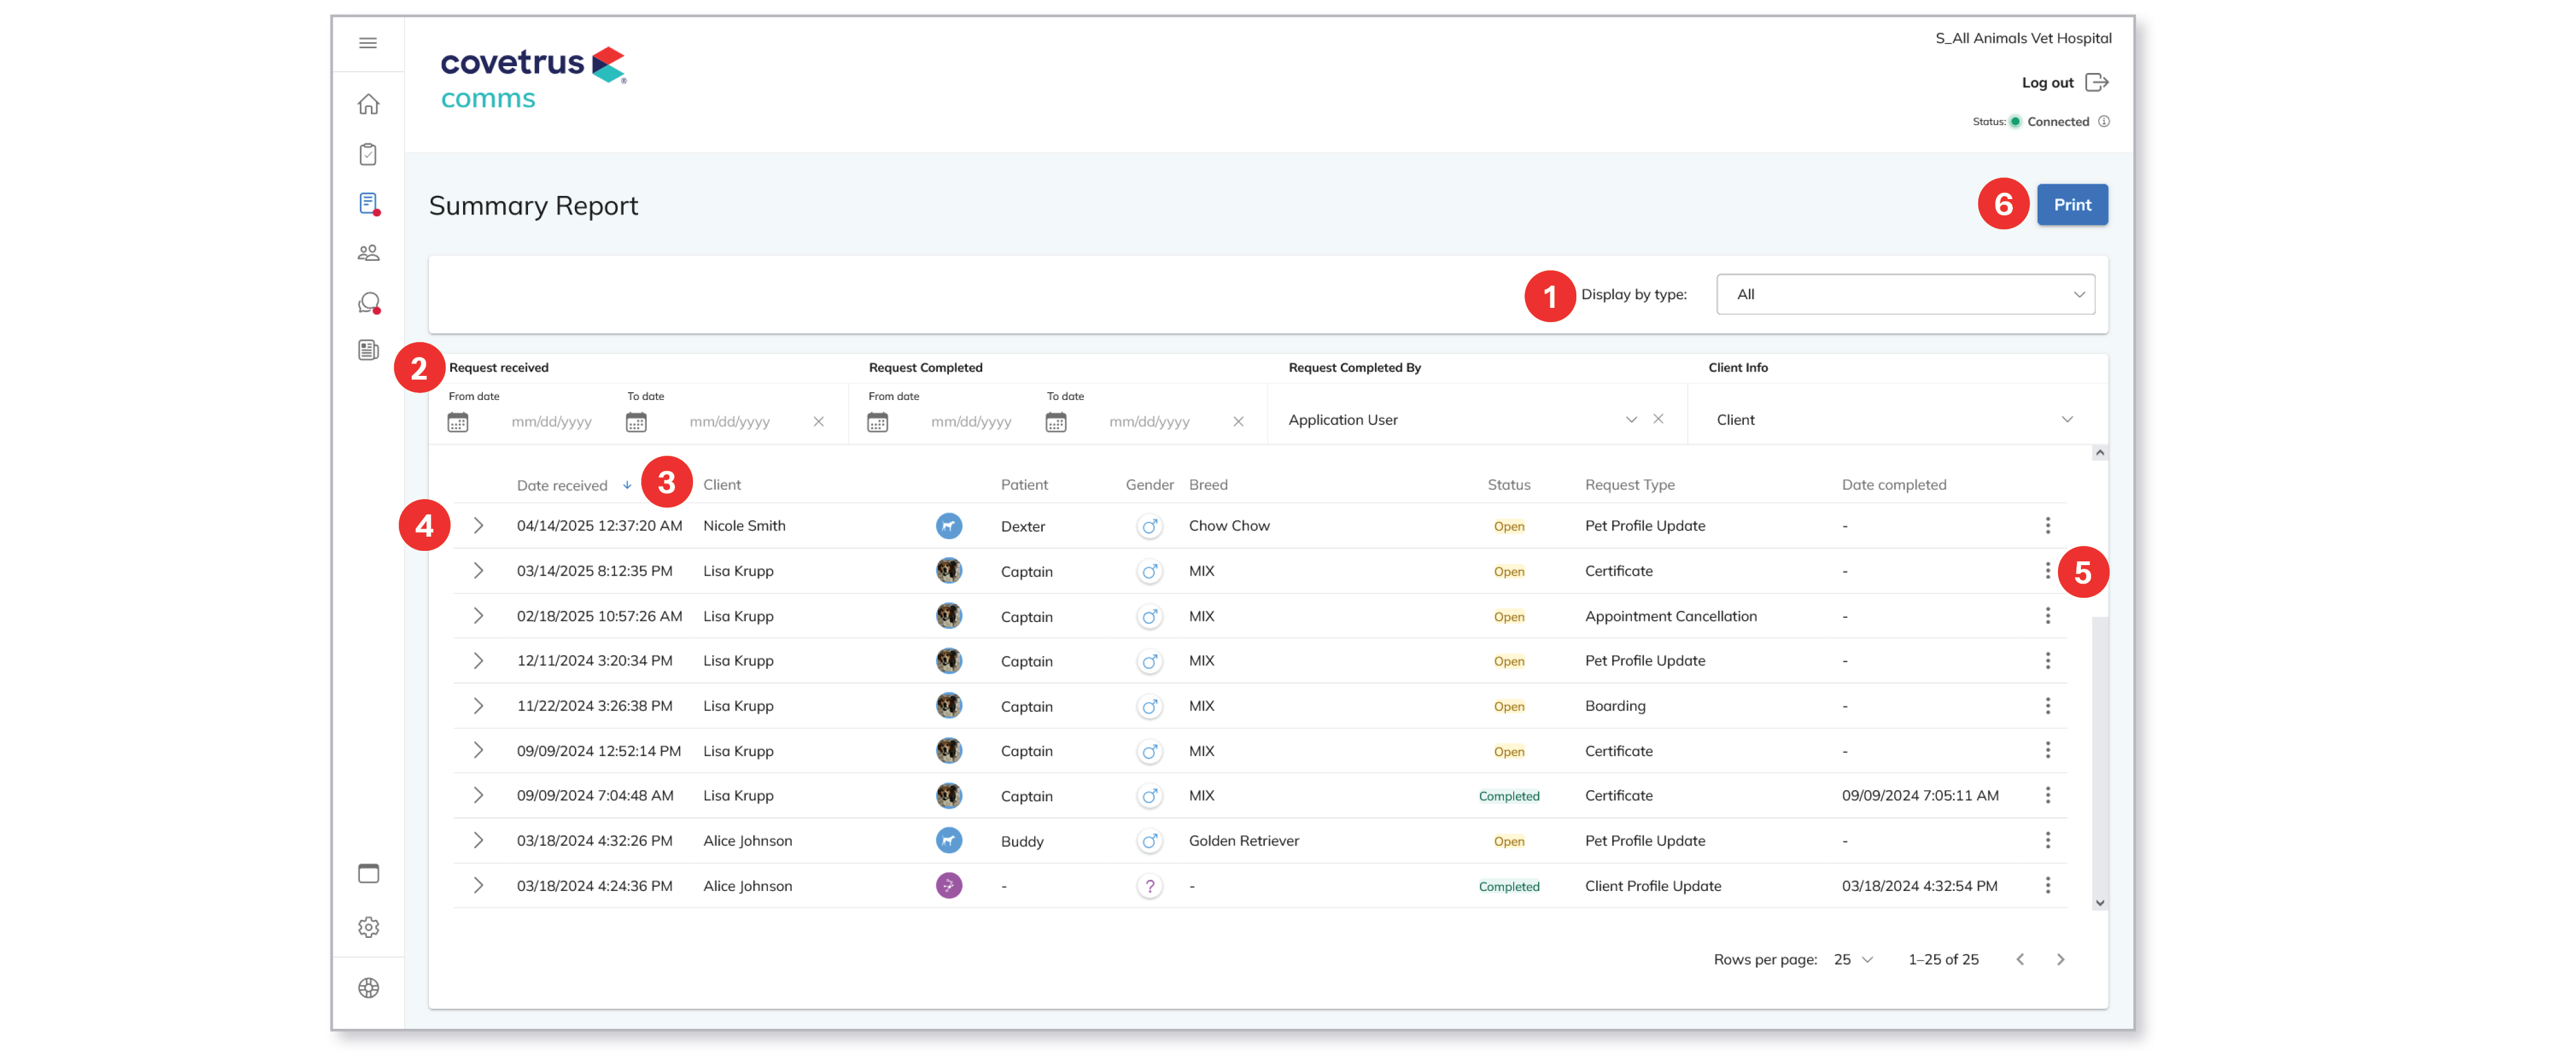Open the clients people sidebar icon
Image resolution: width=2576 pixels, height=1056 pixels.
point(368,253)
